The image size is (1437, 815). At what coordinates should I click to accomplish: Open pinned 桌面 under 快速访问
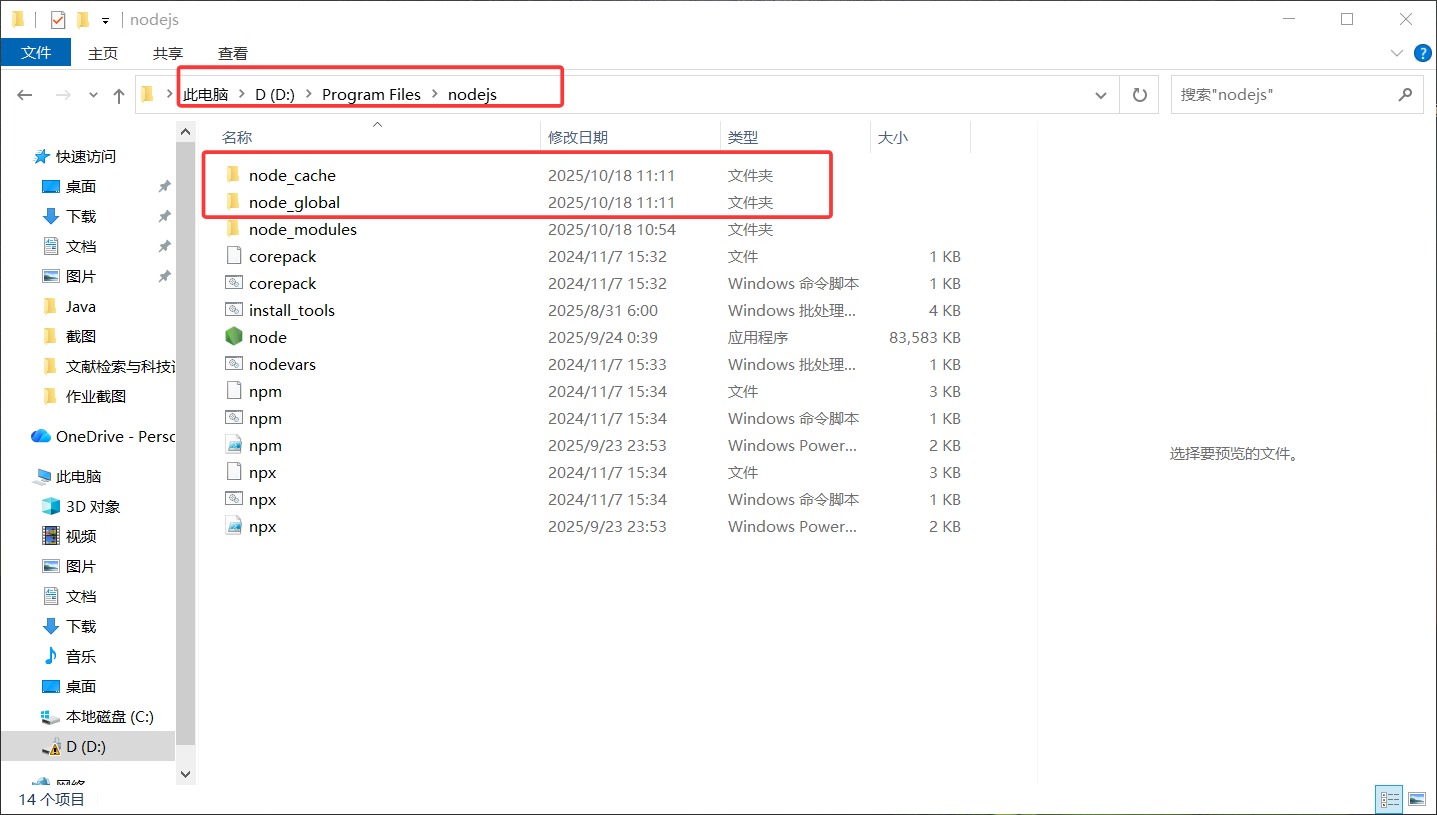pos(80,186)
